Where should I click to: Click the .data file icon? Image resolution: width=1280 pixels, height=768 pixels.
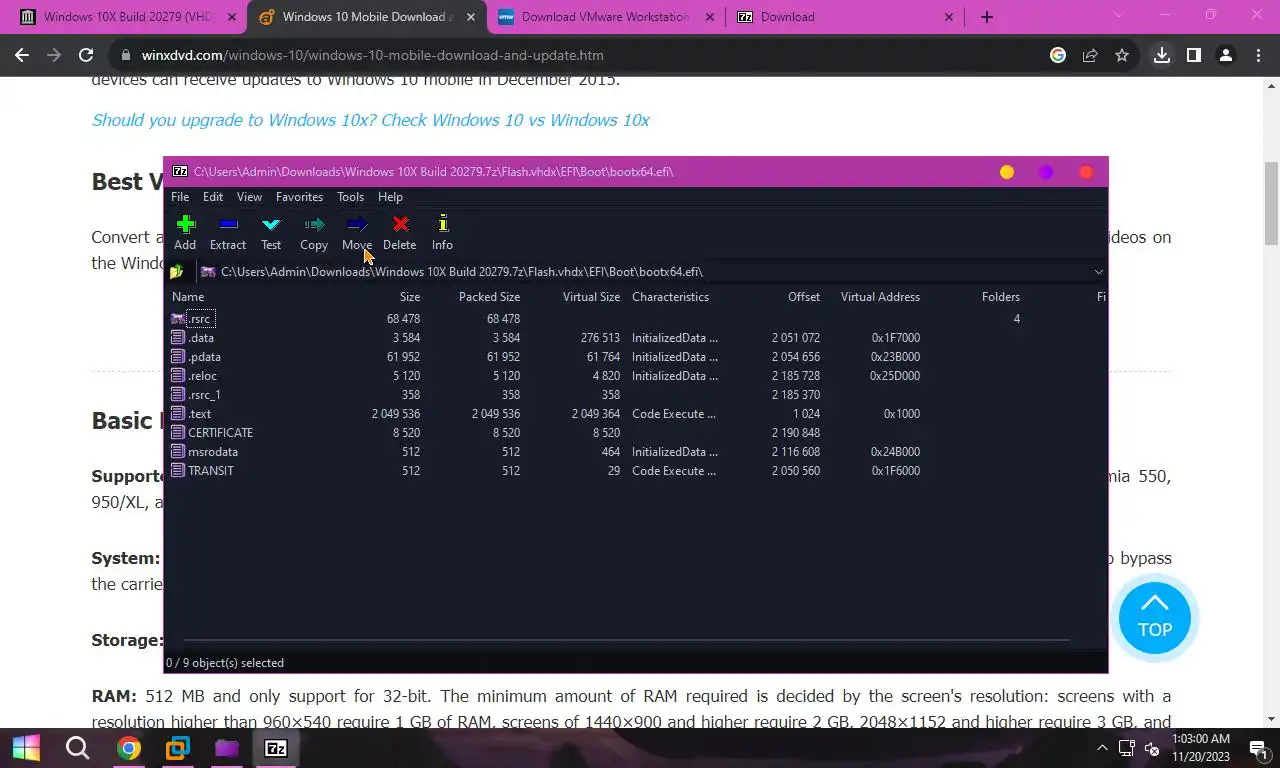pos(178,338)
